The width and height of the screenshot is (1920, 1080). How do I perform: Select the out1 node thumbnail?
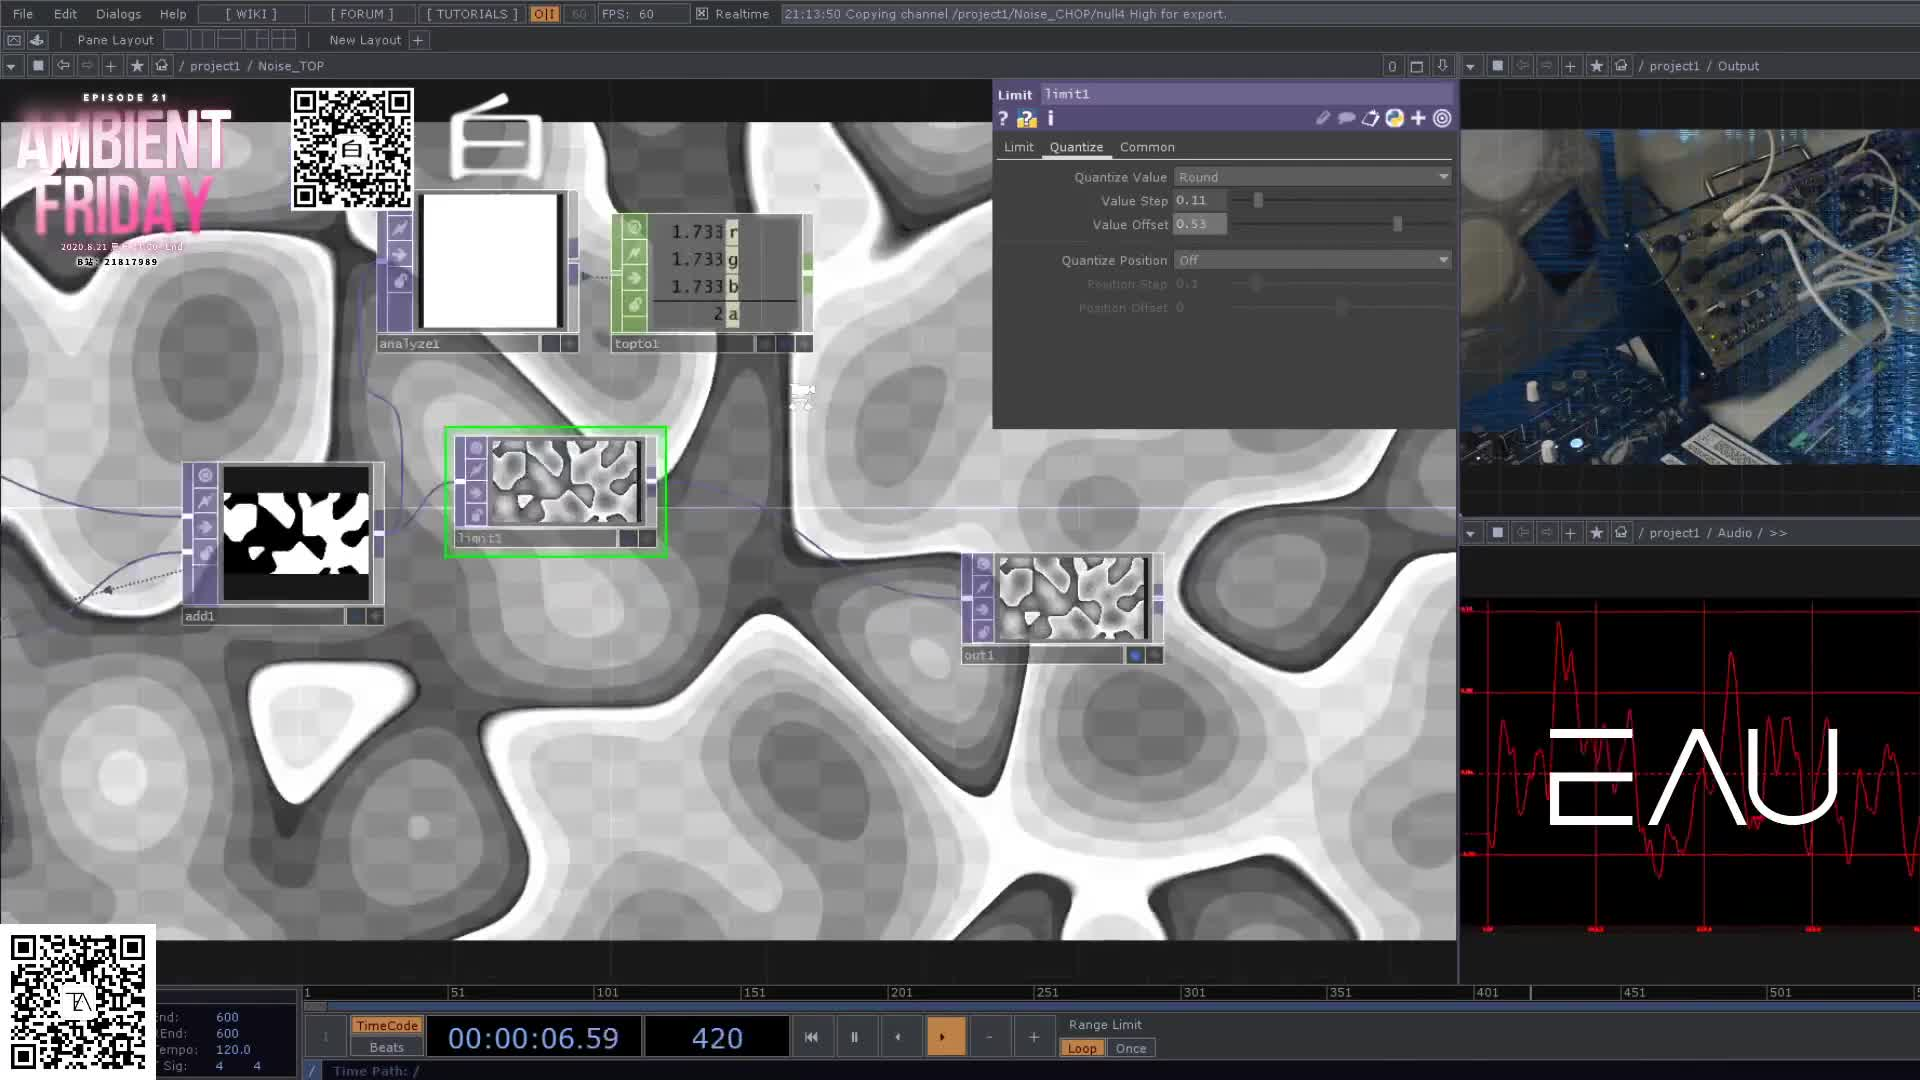[1072, 598]
